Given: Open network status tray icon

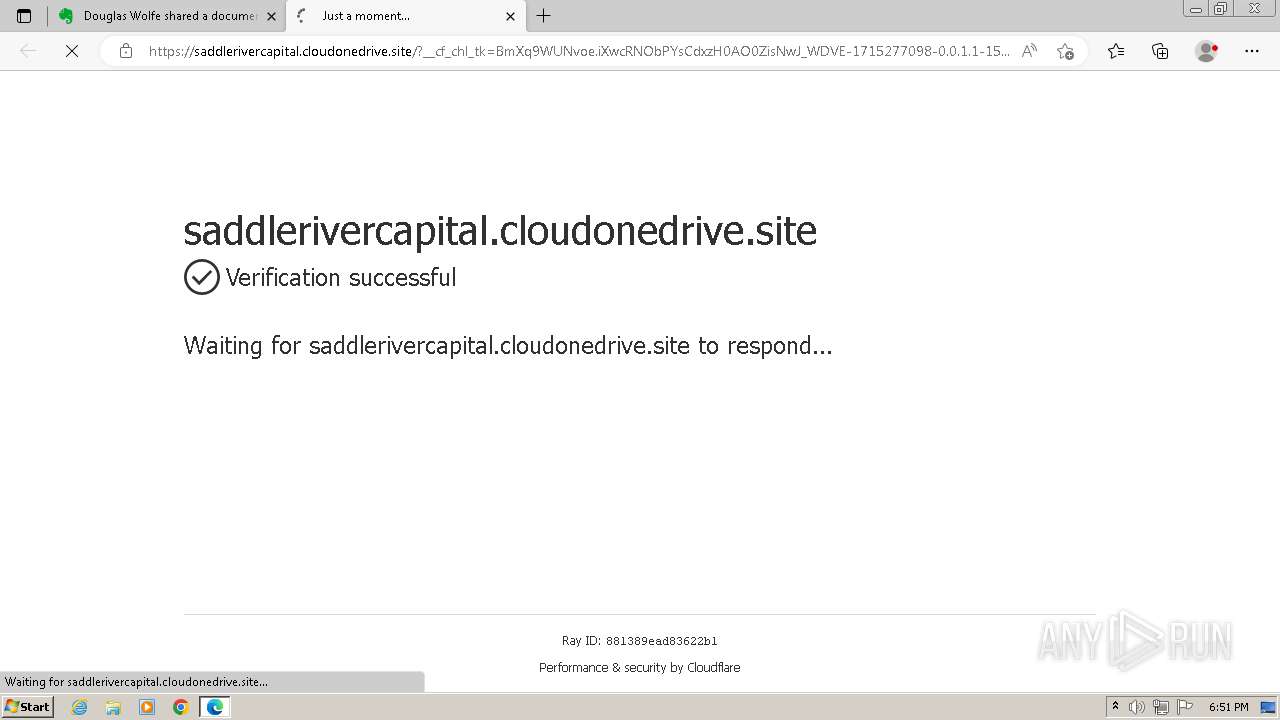Looking at the screenshot, I should coord(1161,707).
